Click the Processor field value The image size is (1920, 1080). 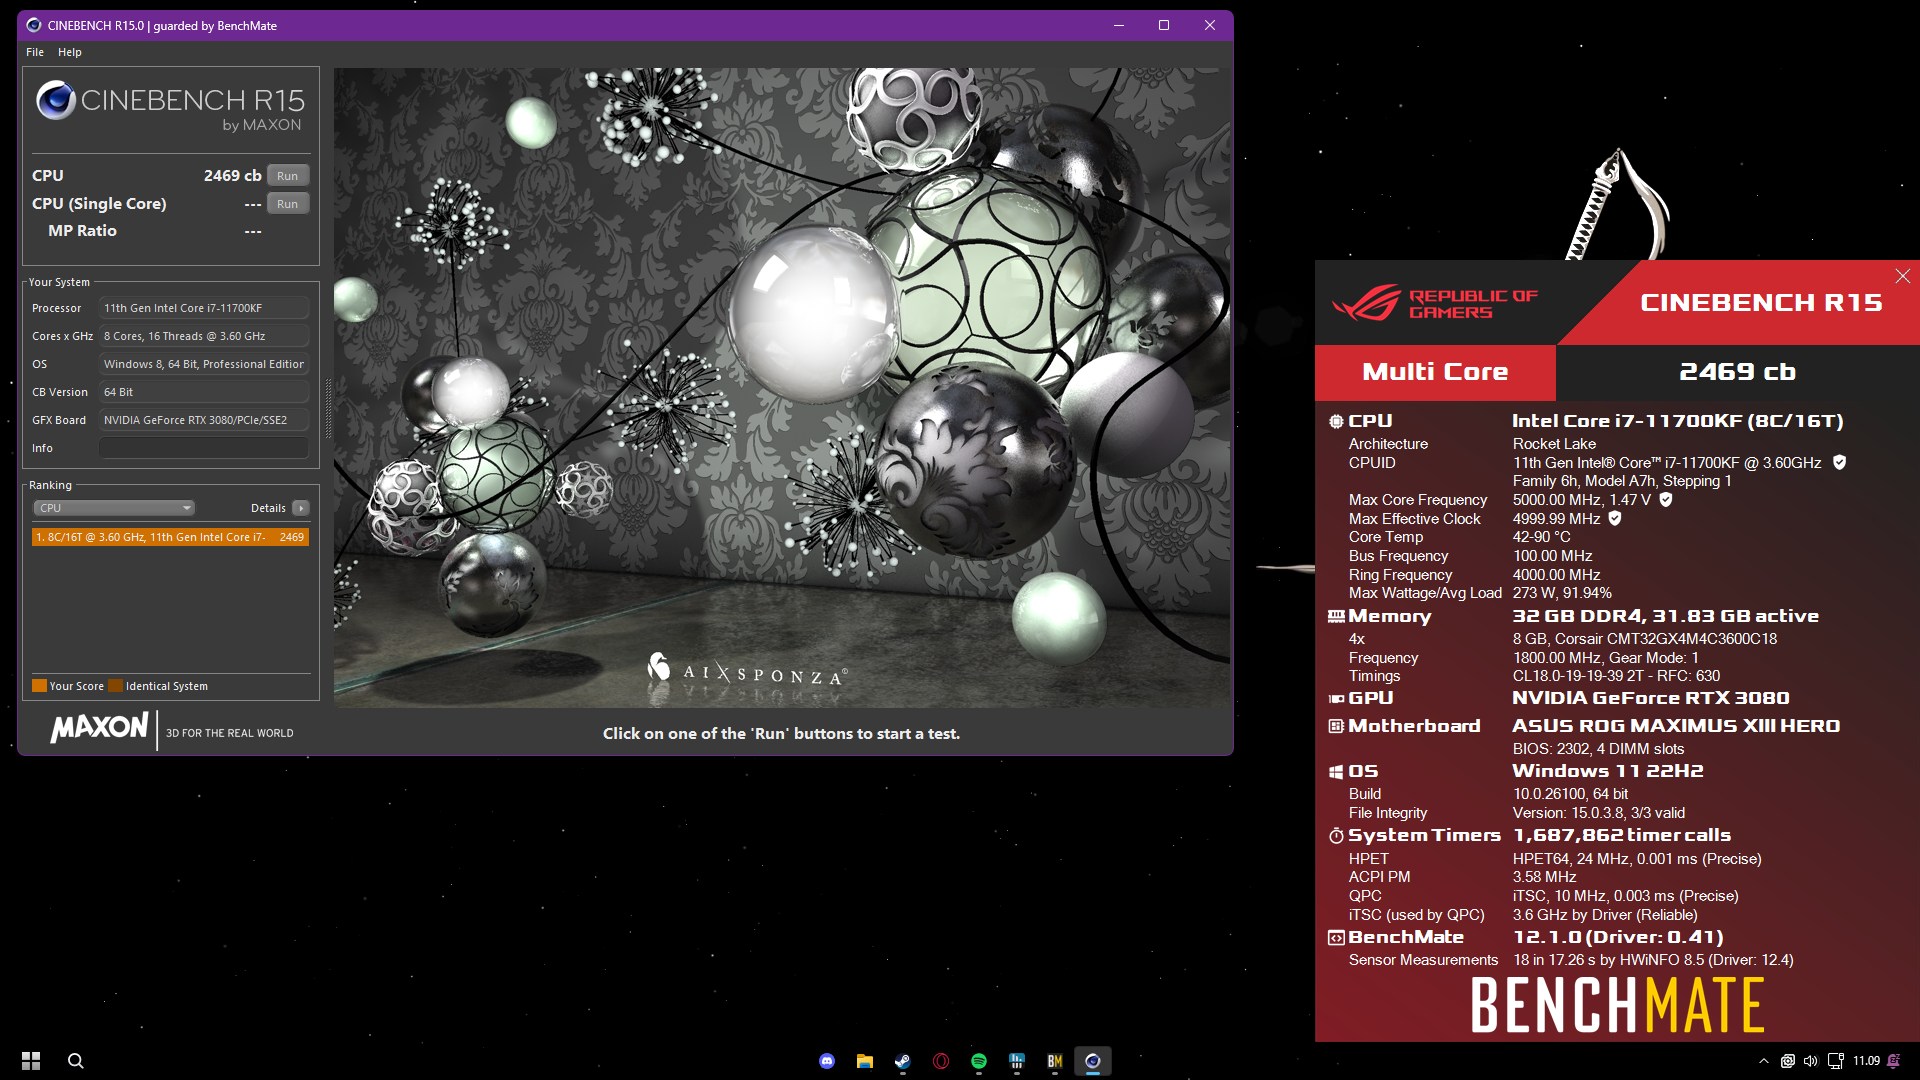(x=203, y=308)
